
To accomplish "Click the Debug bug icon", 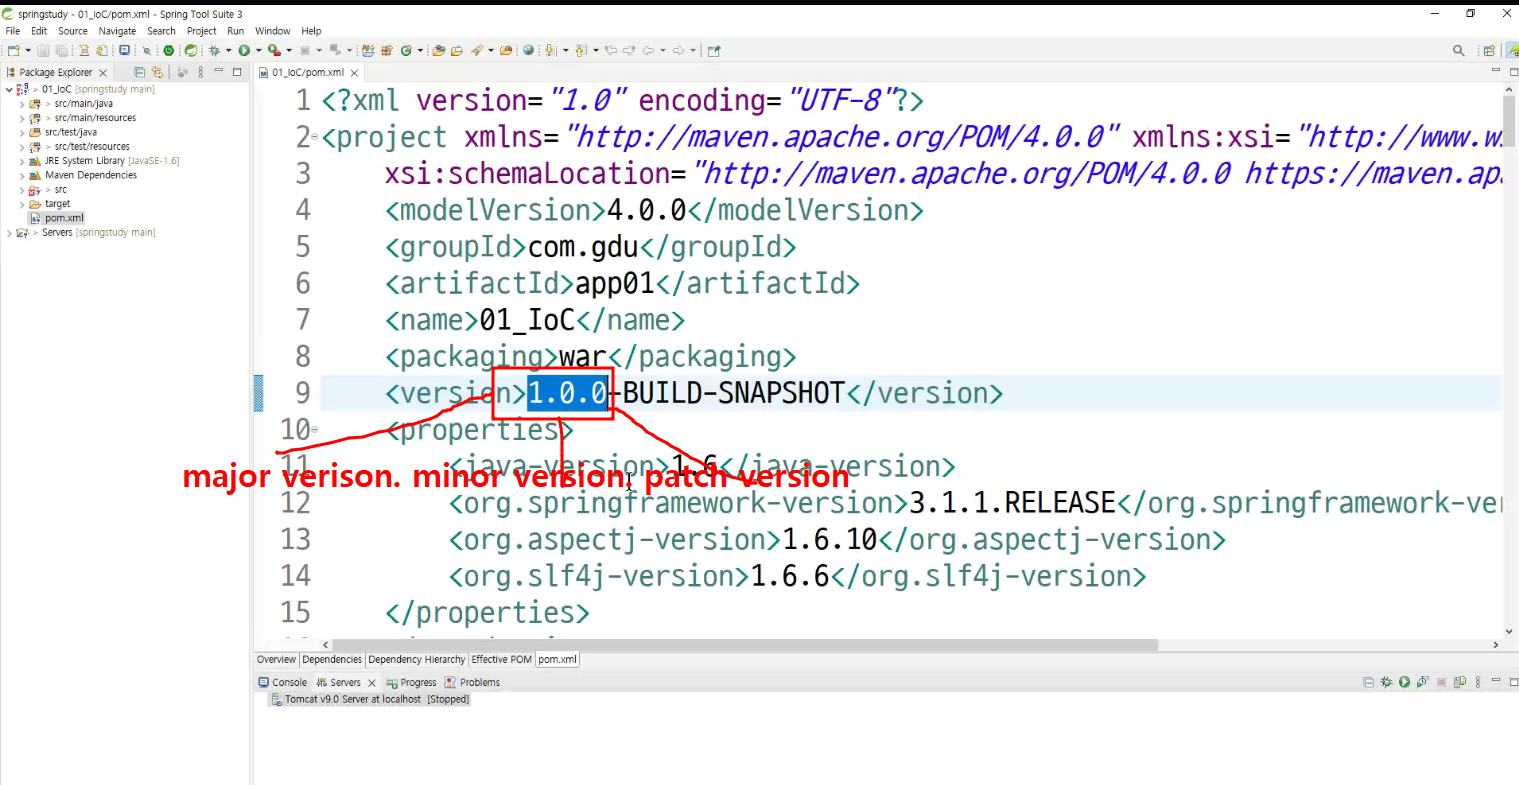I will pos(214,50).
